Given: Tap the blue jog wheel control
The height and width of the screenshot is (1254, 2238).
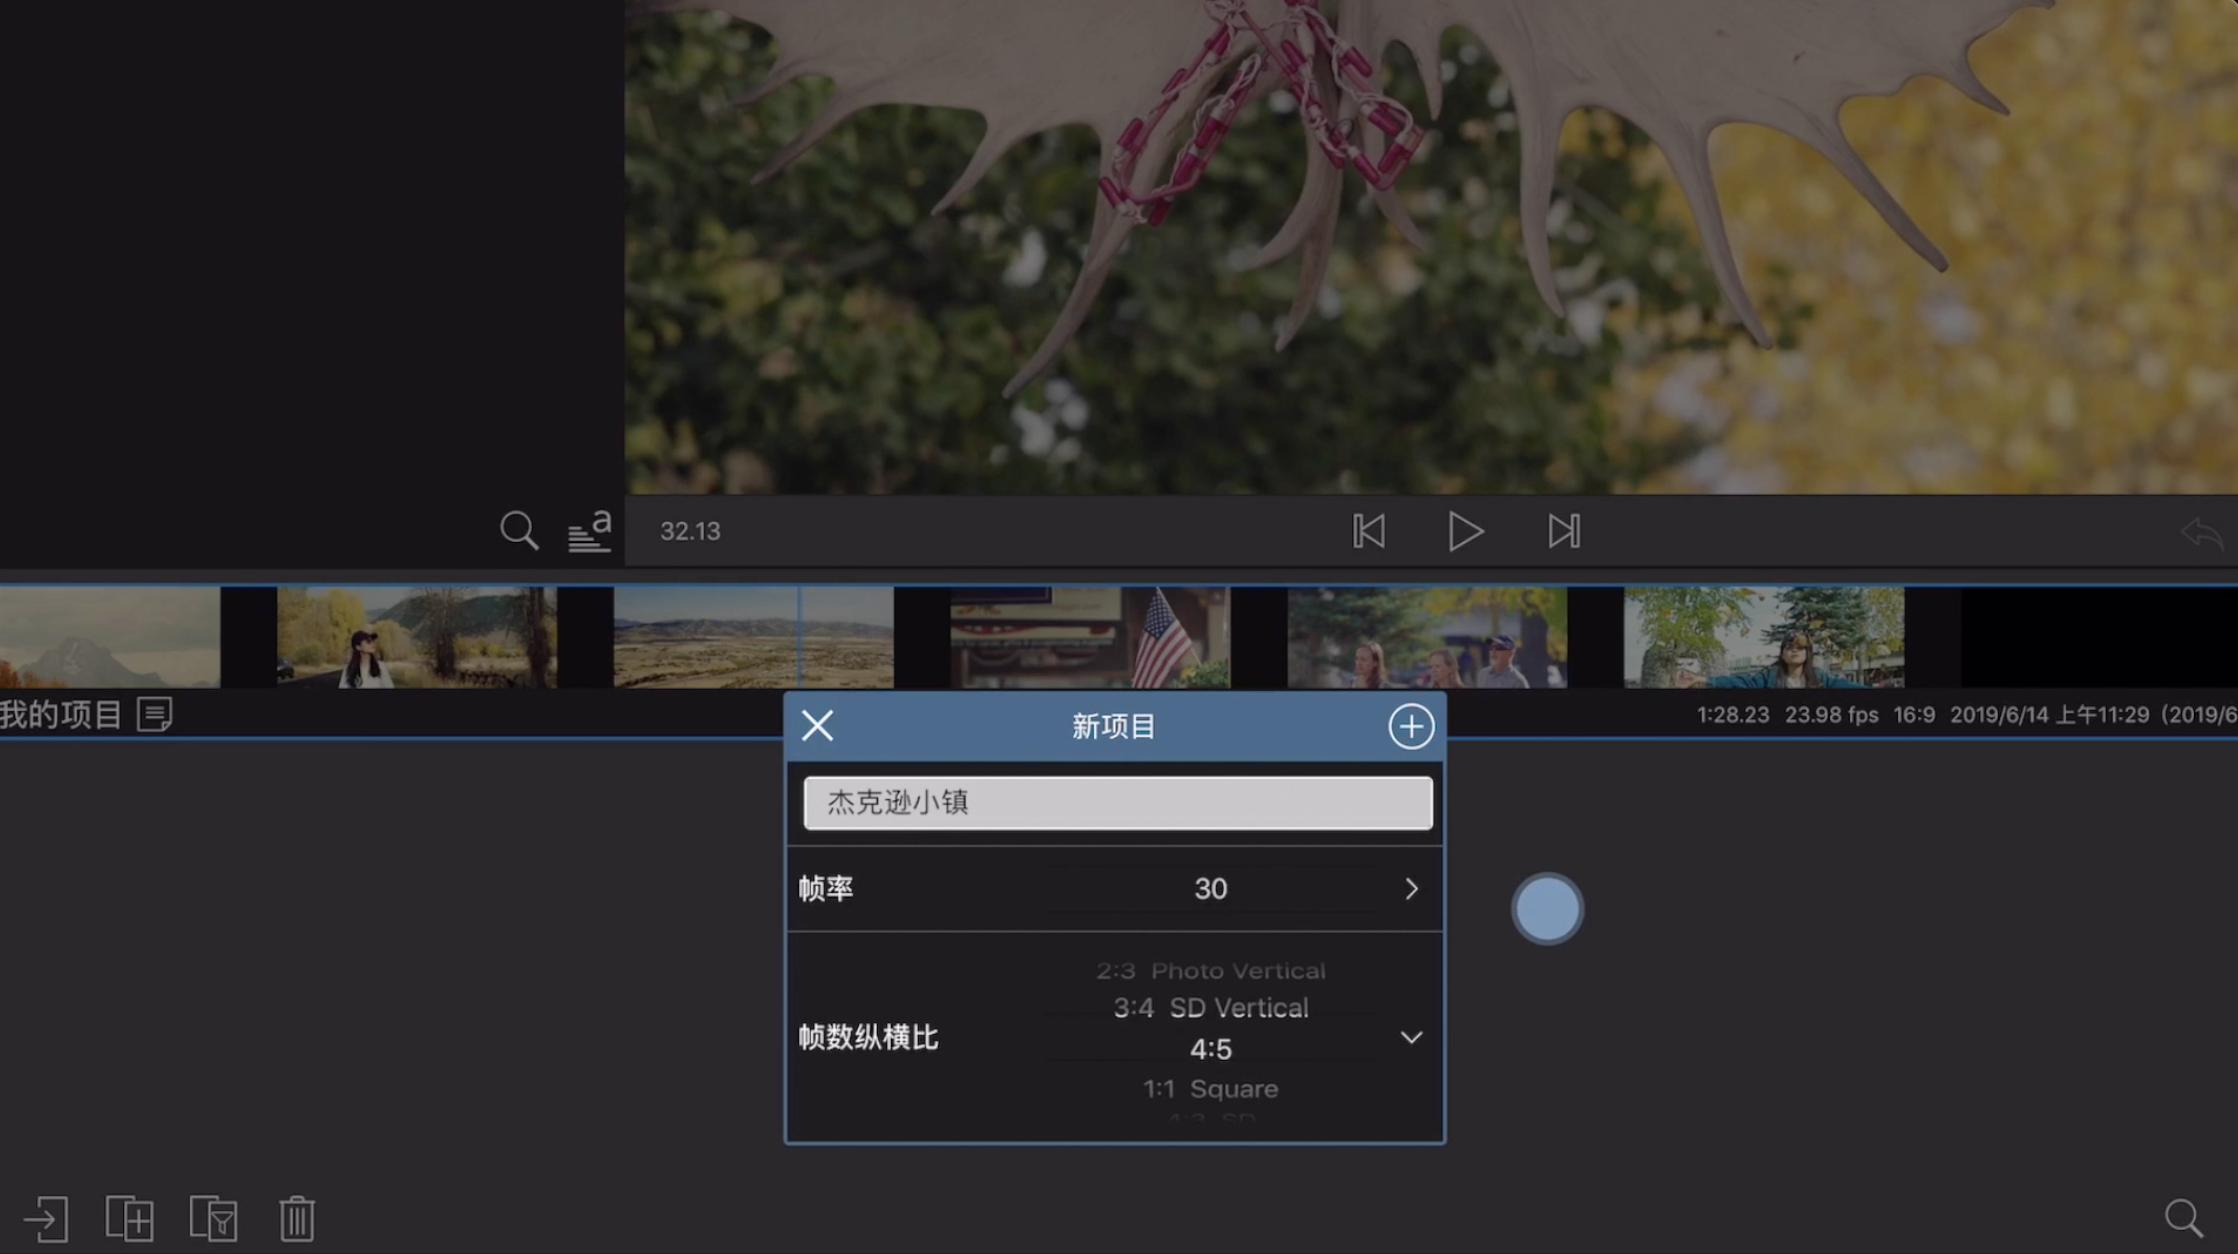Looking at the screenshot, I should click(1546, 907).
